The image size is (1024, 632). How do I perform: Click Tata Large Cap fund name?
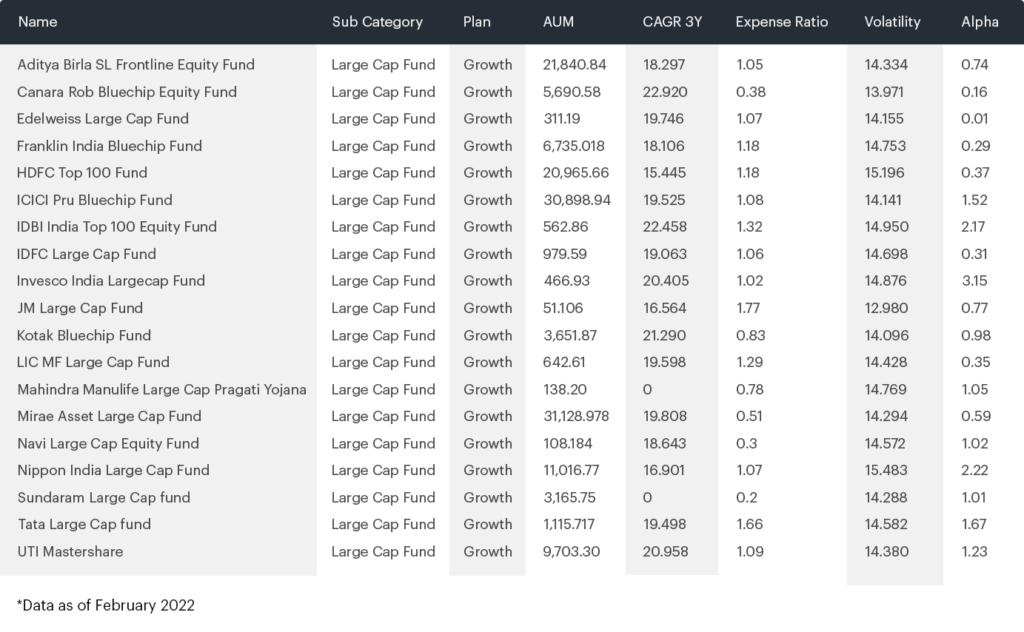[84, 525]
